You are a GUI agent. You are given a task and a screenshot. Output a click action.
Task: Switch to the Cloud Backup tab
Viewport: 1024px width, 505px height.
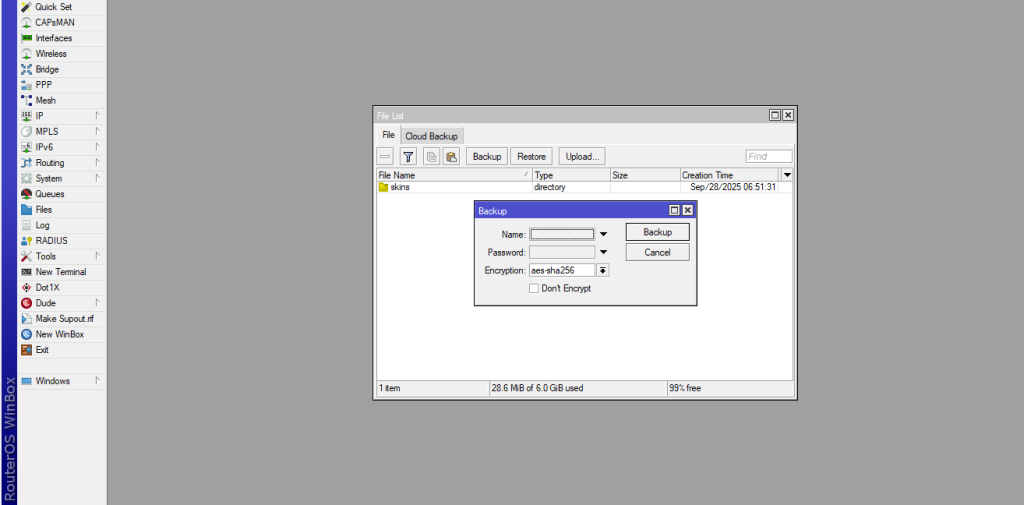[x=431, y=136]
